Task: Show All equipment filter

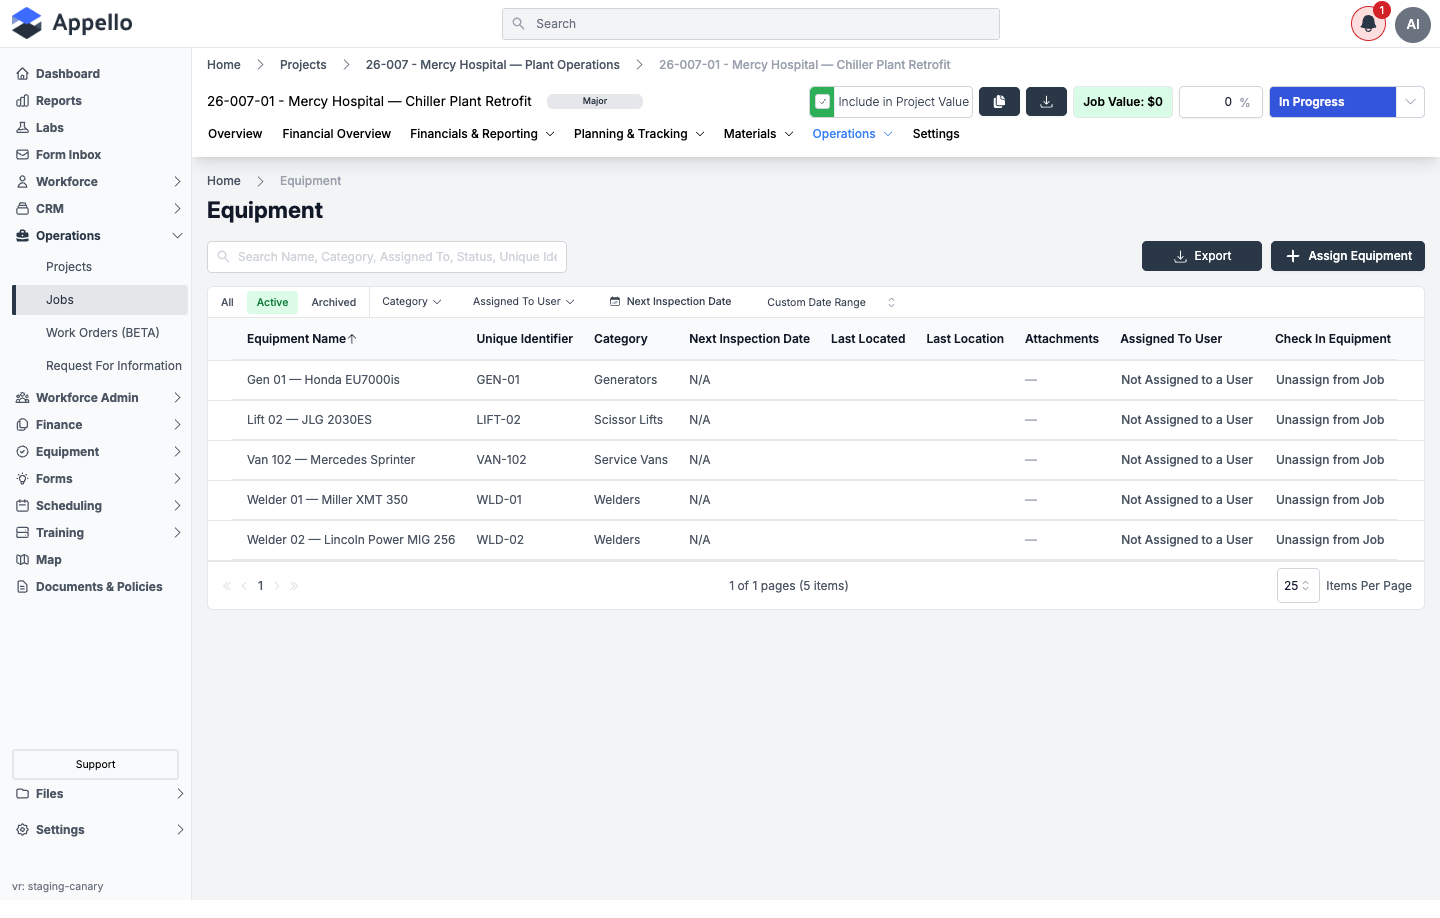Action: [227, 302]
